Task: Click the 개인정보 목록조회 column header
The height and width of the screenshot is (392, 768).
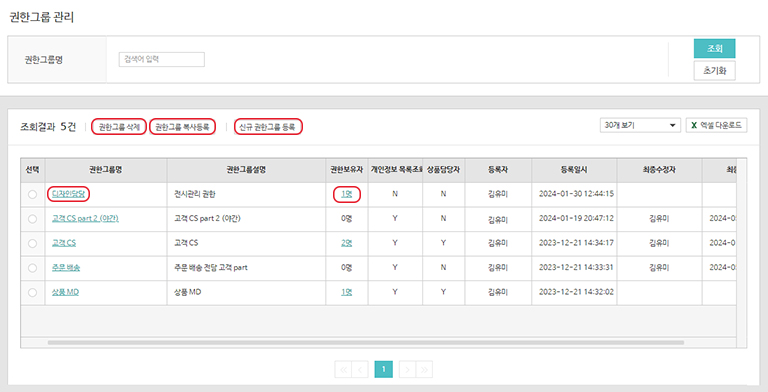Action: pyautogui.click(x=396, y=170)
